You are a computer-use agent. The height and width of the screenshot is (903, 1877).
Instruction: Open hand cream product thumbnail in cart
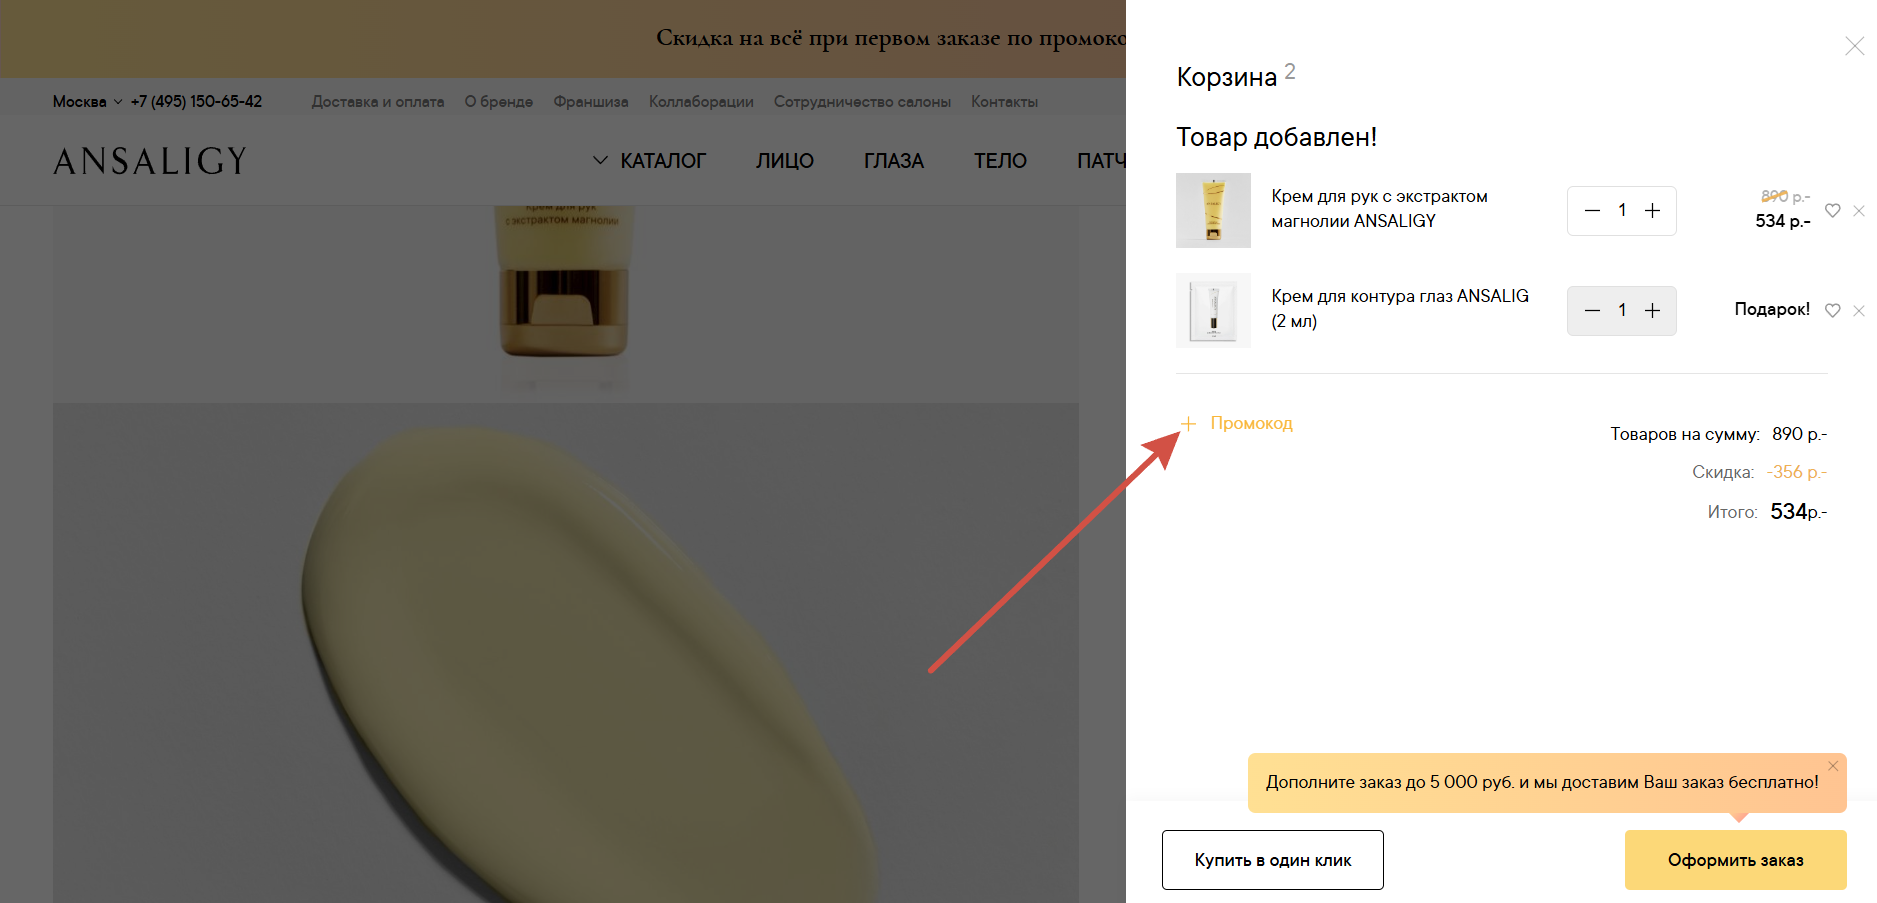[x=1213, y=210]
